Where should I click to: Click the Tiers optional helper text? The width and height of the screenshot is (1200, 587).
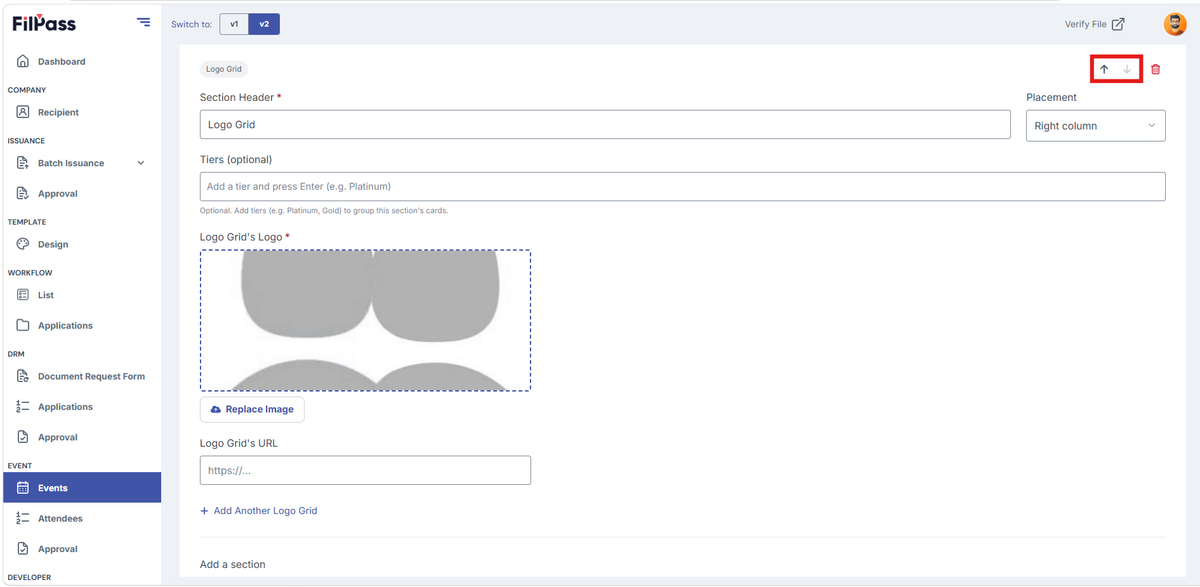coord(324,211)
